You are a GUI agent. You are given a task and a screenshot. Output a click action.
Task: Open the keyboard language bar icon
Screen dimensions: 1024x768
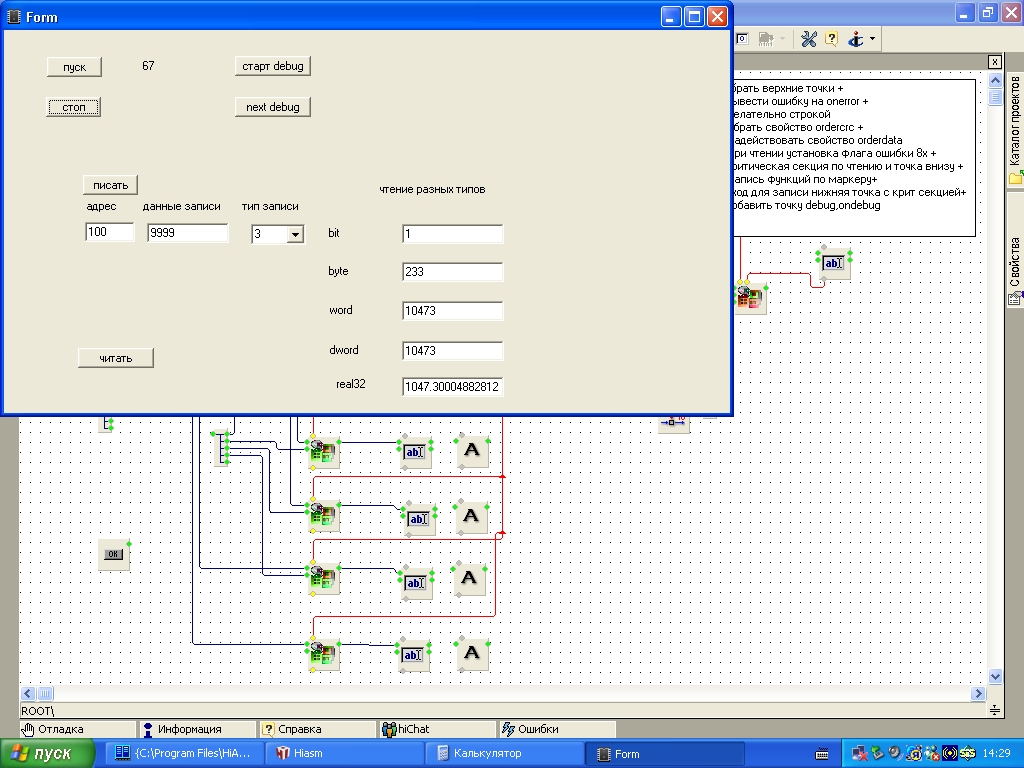coord(822,754)
